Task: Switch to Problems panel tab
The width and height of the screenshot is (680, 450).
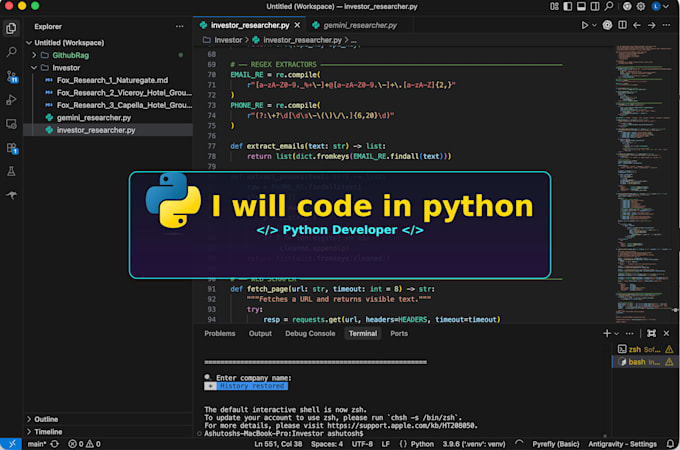Action: (220, 333)
